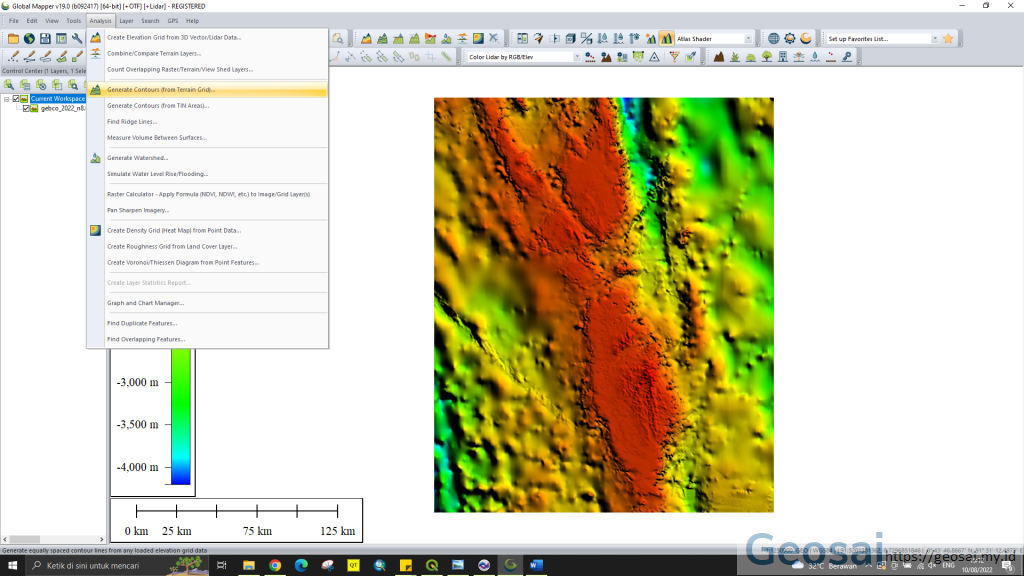Open a data file with the folder icon
Image resolution: width=1024 pixels, height=576 pixels.
click(x=11, y=38)
